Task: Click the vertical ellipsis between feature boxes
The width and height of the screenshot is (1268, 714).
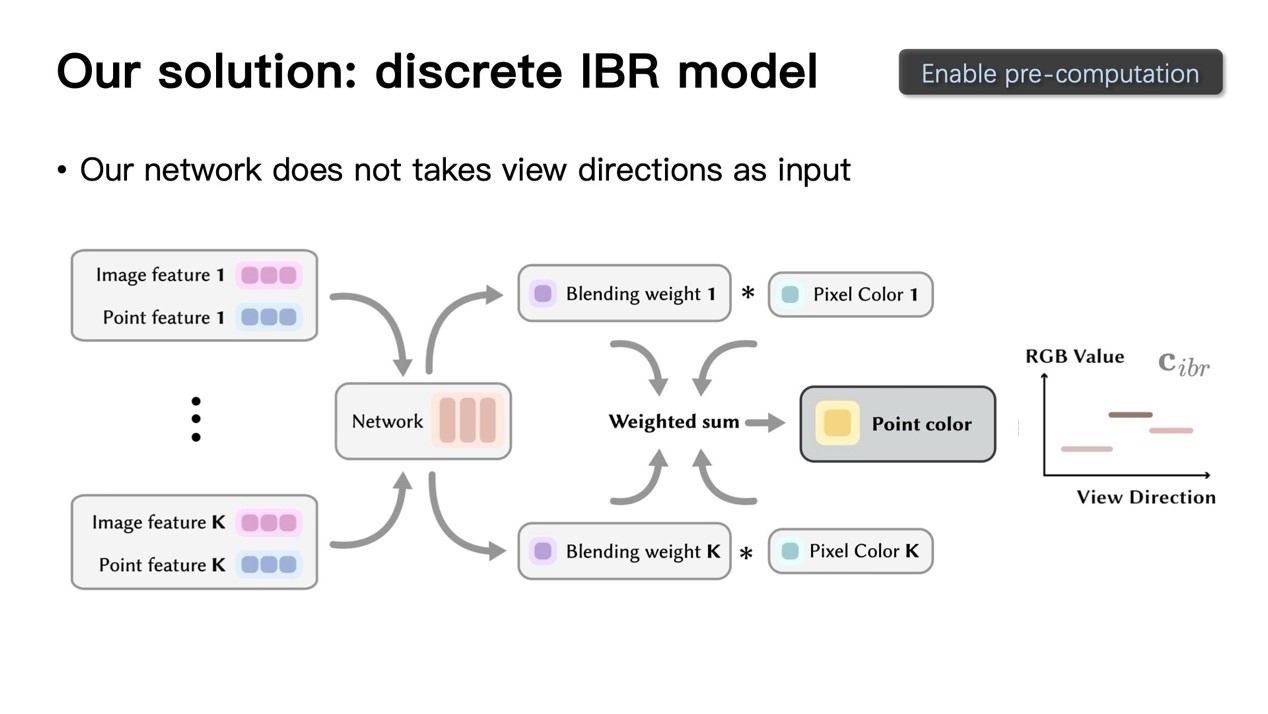Action: 195,419
